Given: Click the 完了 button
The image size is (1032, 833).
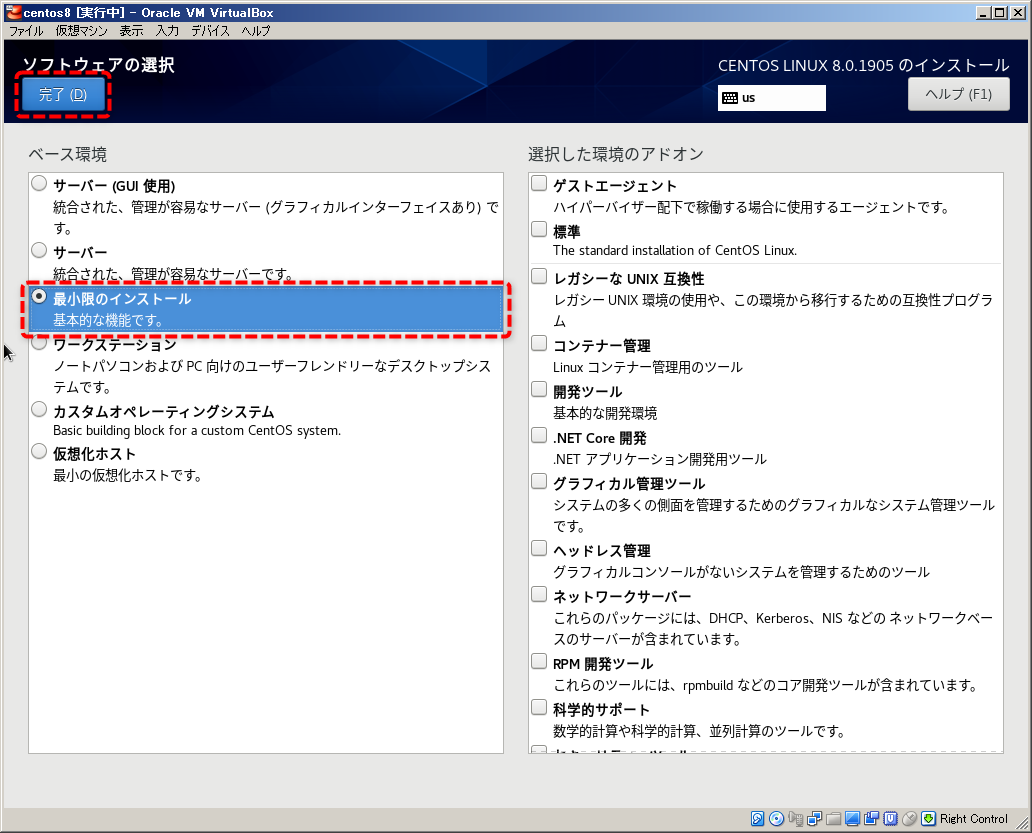Looking at the screenshot, I should click(x=61, y=94).
